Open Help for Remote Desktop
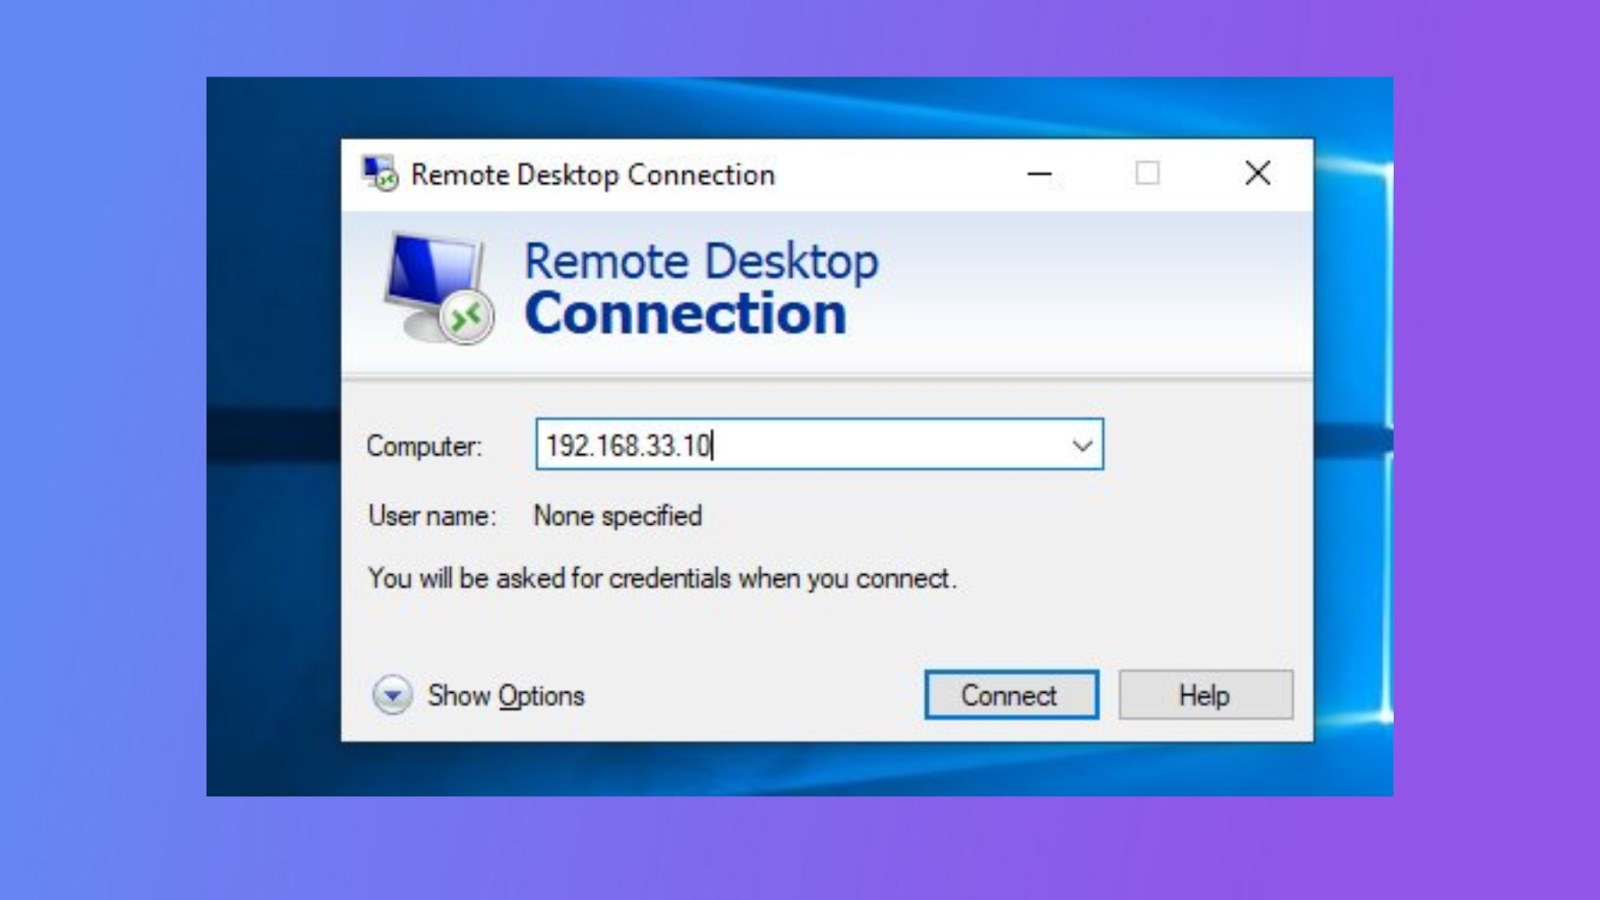The height and width of the screenshot is (900, 1600). [x=1205, y=695]
